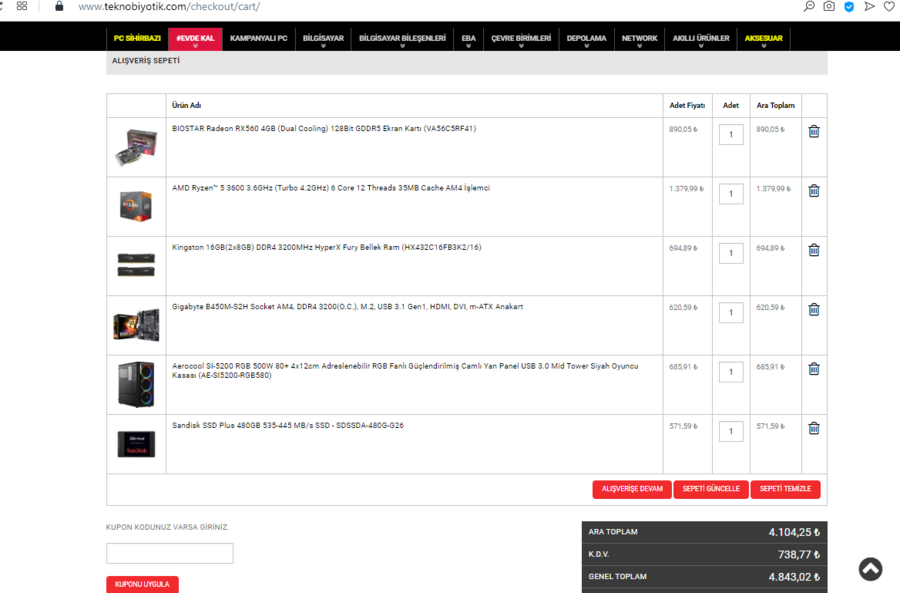Image resolution: width=900 pixels, height=593 pixels.
Task: Open BIOSTAR Radeon RX560 product thumbnail
Action: (x=136, y=147)
